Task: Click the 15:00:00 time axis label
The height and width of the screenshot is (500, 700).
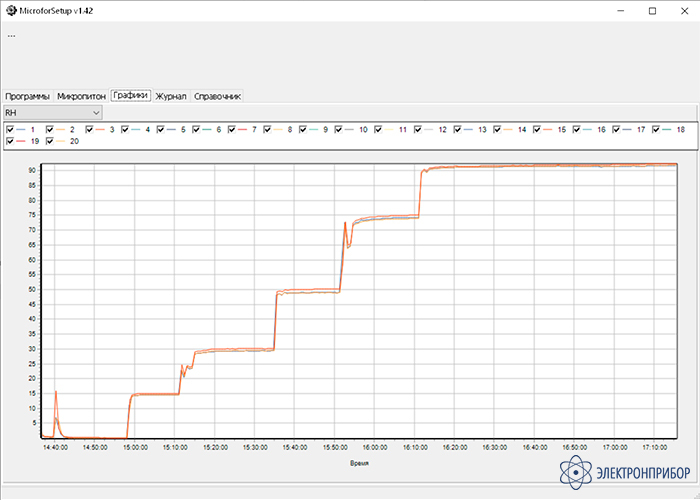Action: click(x=134, y=447)
